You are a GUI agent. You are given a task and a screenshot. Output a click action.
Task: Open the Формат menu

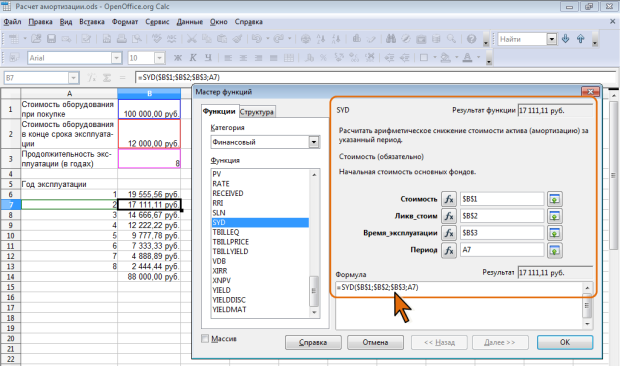(x=125, y=22)
